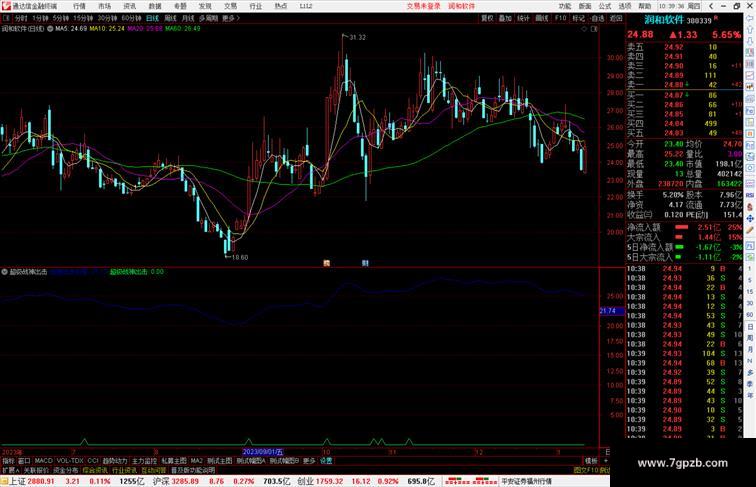The height and width of the screenshot is (487, 756).
Task: Select the CCI indicator tab
Action: 93,461
